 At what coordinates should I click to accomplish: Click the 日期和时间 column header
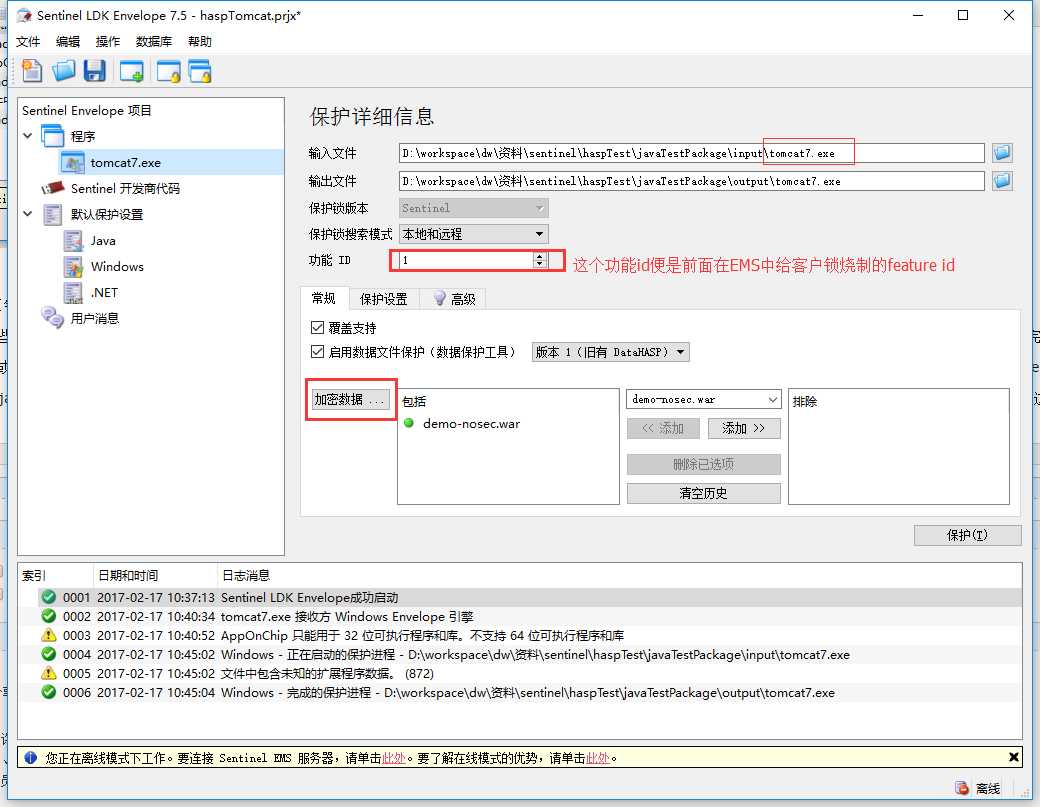(128, 575)
